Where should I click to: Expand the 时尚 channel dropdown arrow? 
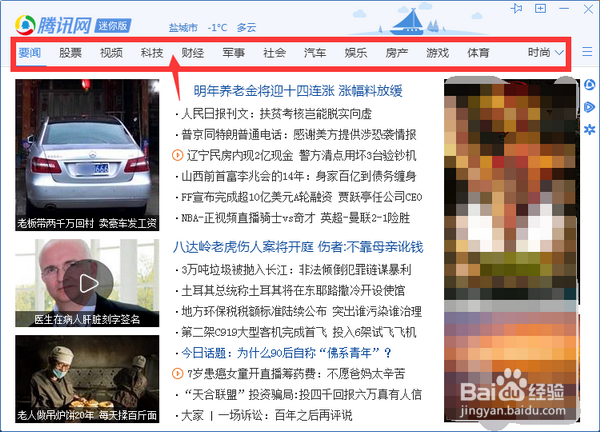tap(559, 52)
